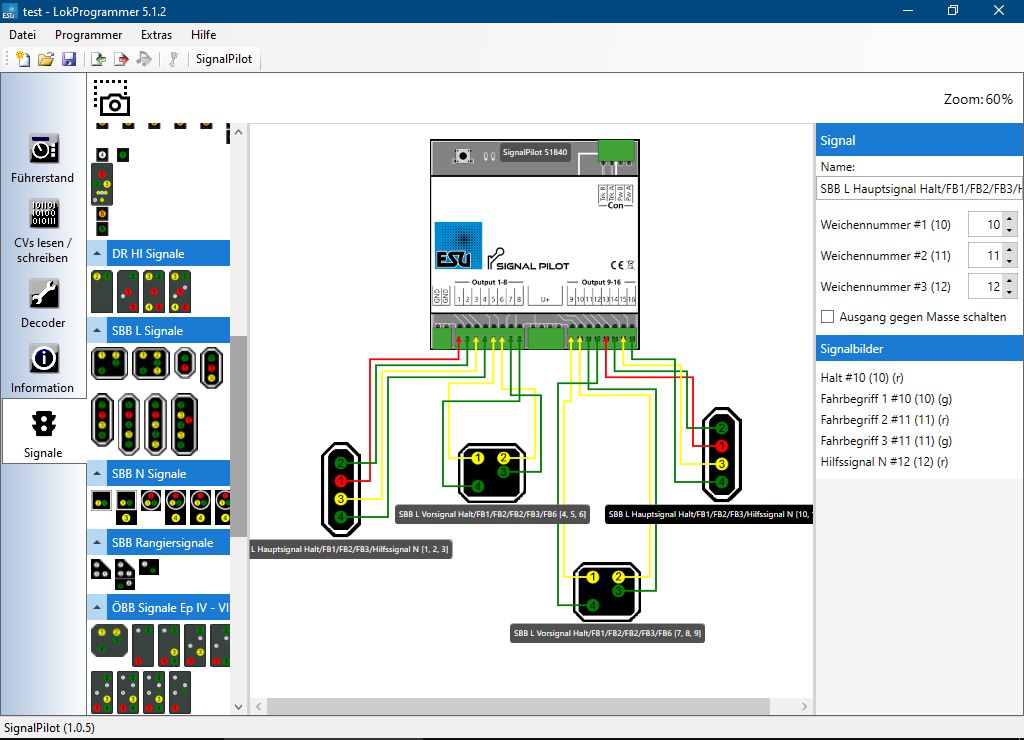Decrease Weichennummer #1 value
The image size is (1024, 740).
point(1010,230)
